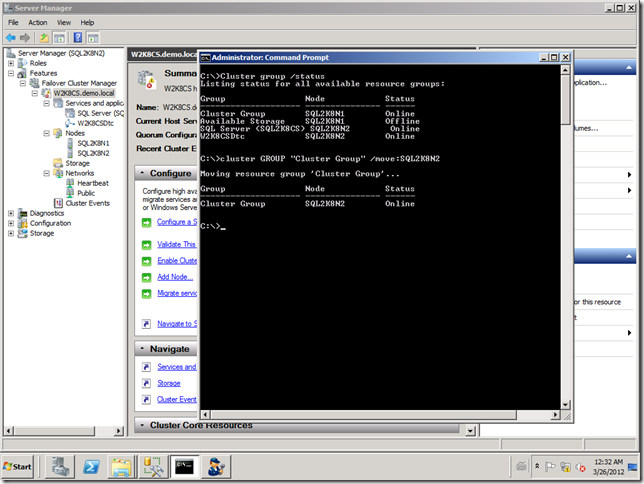The image size is (644, 484).
Task: Expand the Roles tree node
Action: pos(11,63)
